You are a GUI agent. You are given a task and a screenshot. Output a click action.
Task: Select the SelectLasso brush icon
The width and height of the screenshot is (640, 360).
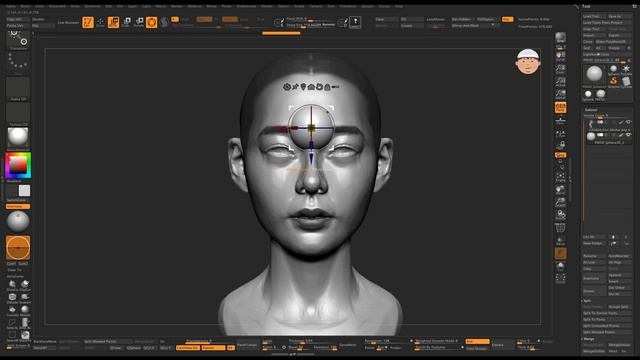tap(12, 323)
